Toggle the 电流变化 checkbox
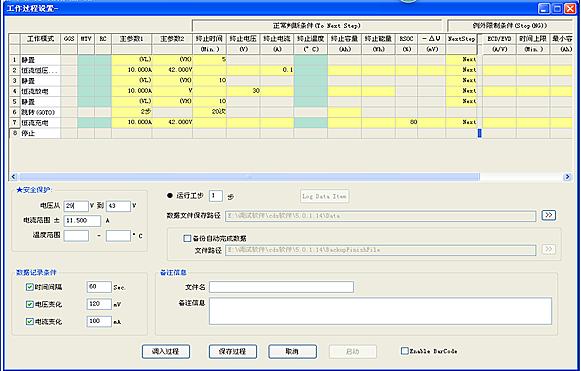This screenshot has width=581, height=371. click(30, 322)
